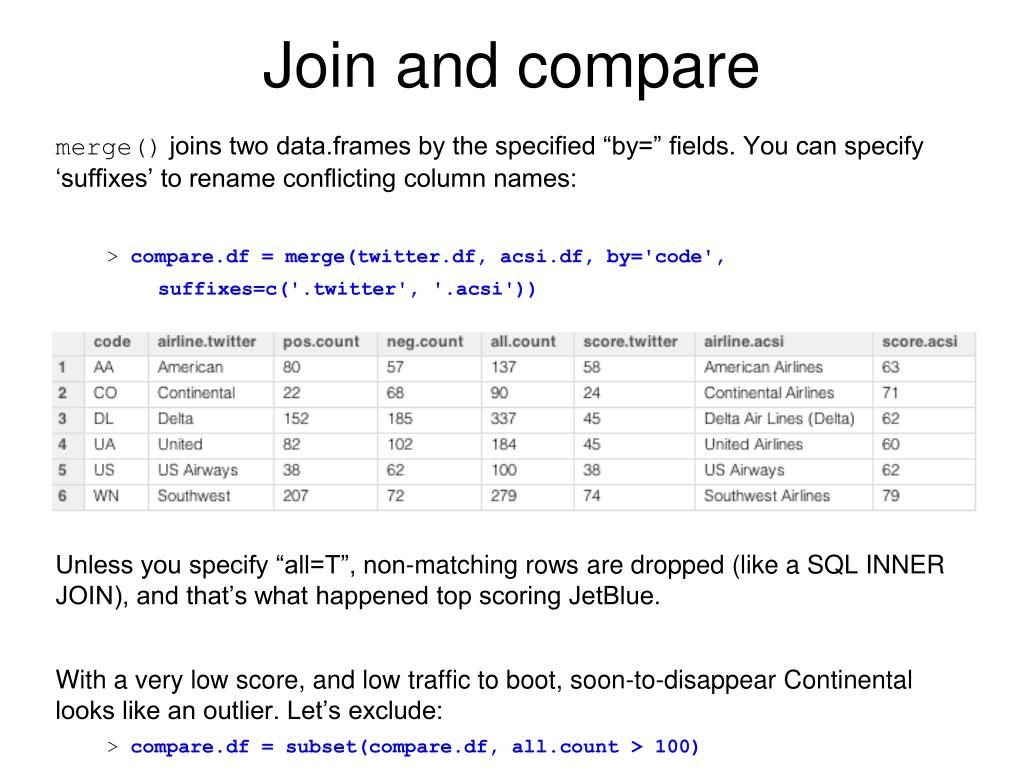
Task: Click the 'pos.count' column header
Action: (321, 342)
